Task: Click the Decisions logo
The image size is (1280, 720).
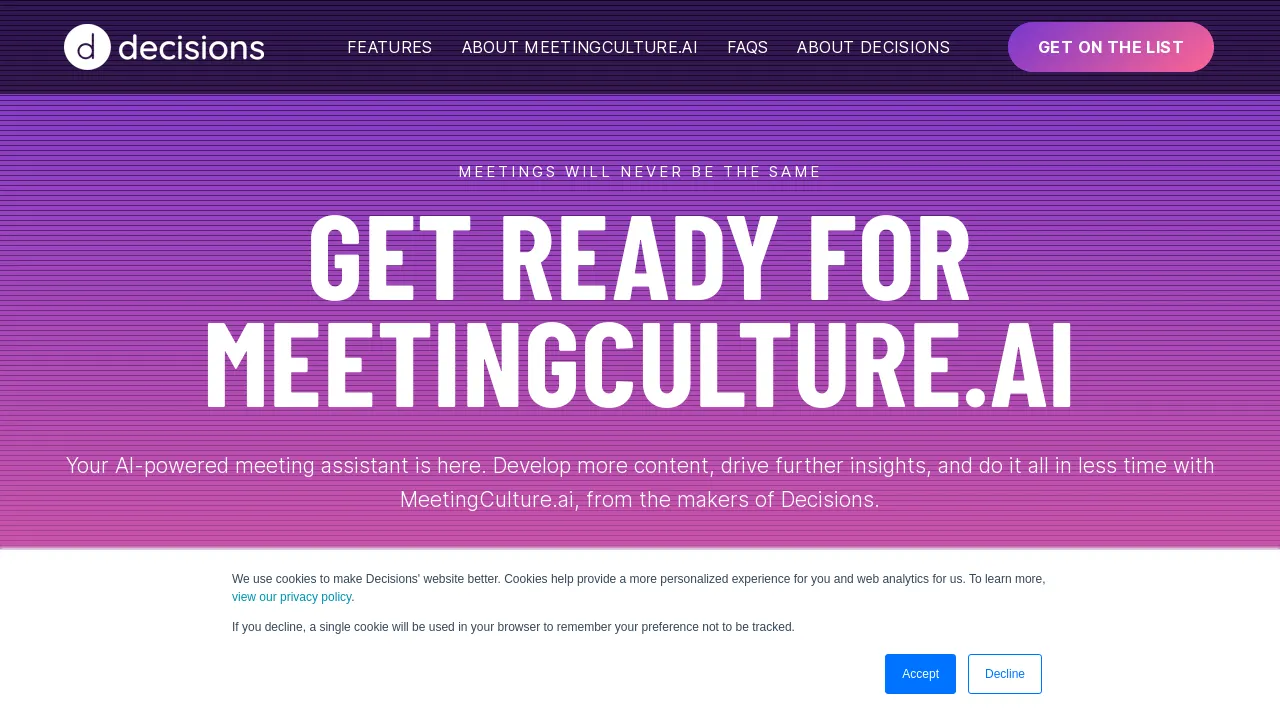Action: pyautogui.click(x=164, y=47)
